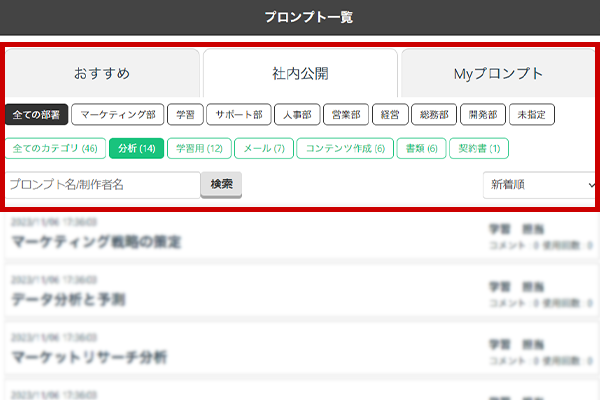Open the 社内公開 tab
The height and width of the screenshot is (400, 600).
300,73
